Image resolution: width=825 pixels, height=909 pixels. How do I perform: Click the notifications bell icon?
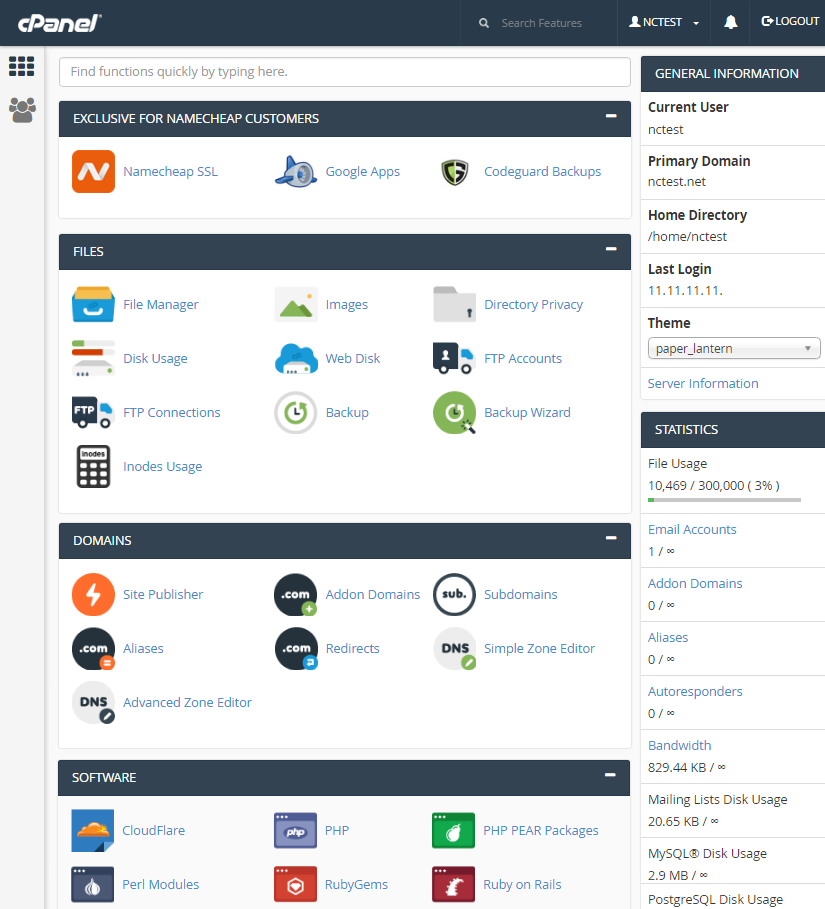pos(730,22)
